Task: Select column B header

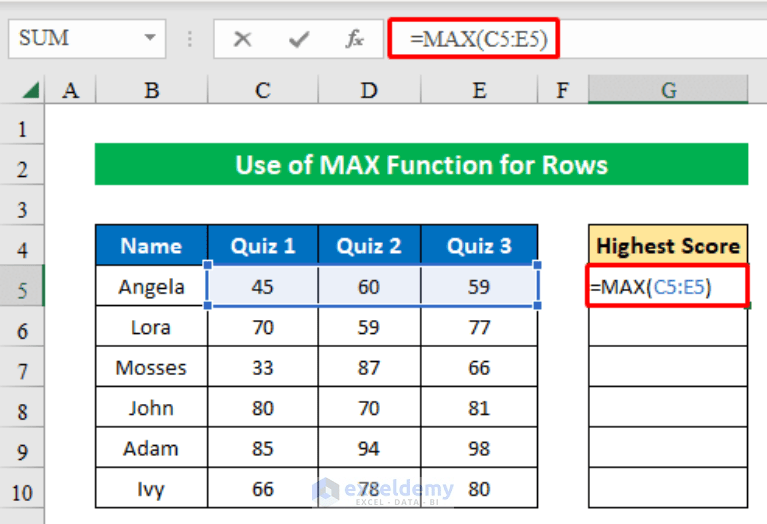Action: coord(152,90)
